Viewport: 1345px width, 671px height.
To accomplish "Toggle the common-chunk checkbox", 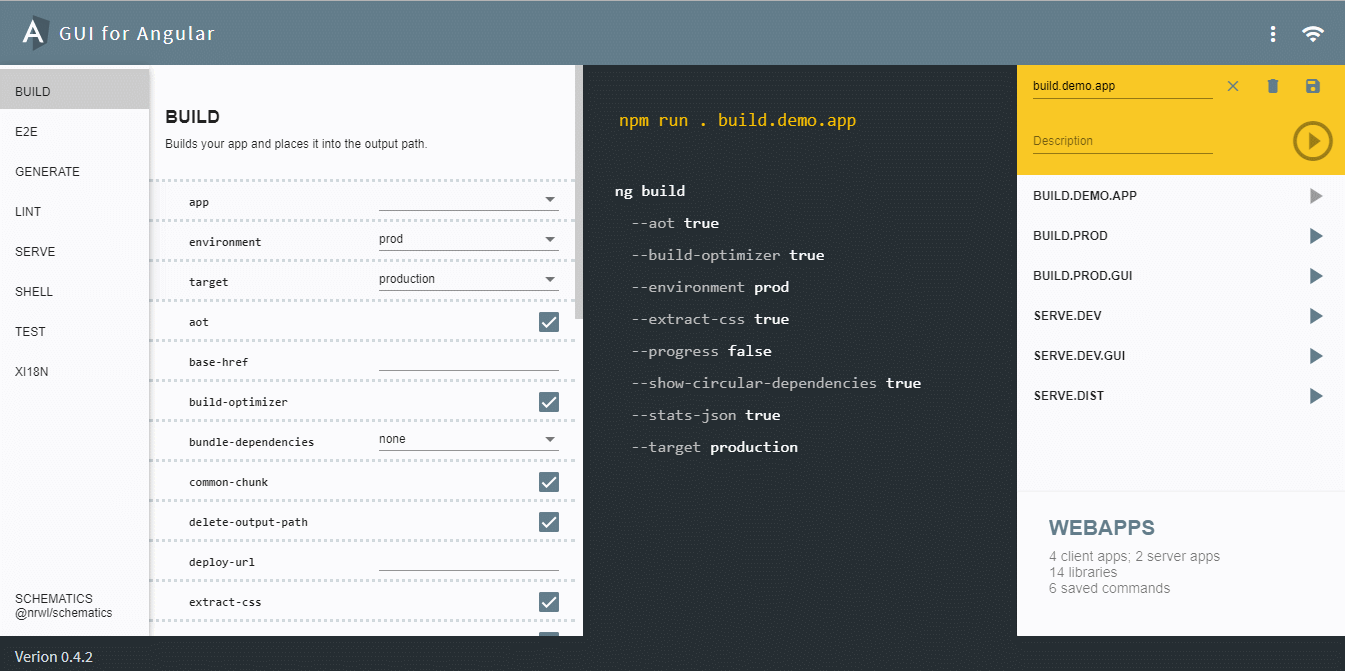I will [x=549, y=482].
